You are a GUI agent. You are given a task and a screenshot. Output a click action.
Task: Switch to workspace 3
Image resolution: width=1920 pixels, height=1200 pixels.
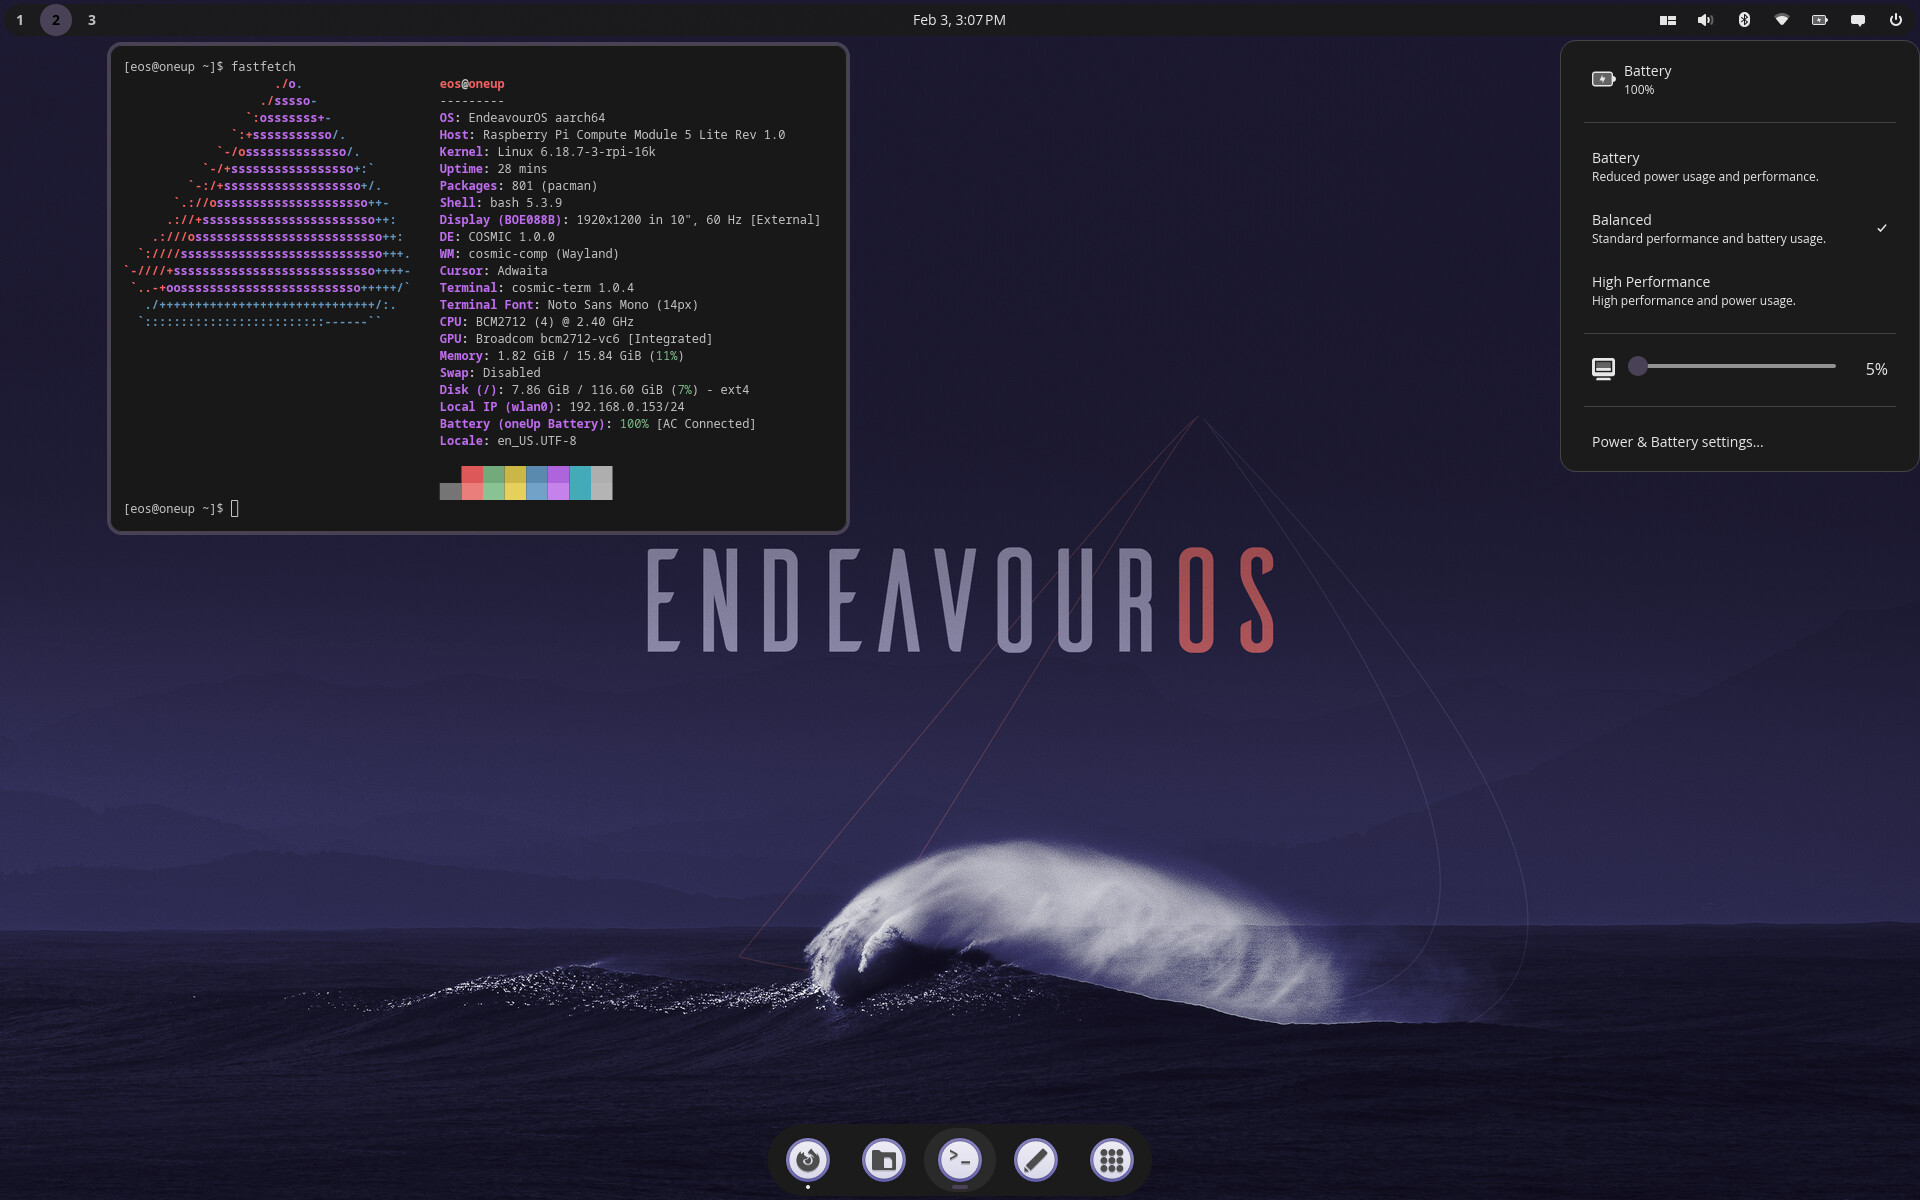click(92, 20)
